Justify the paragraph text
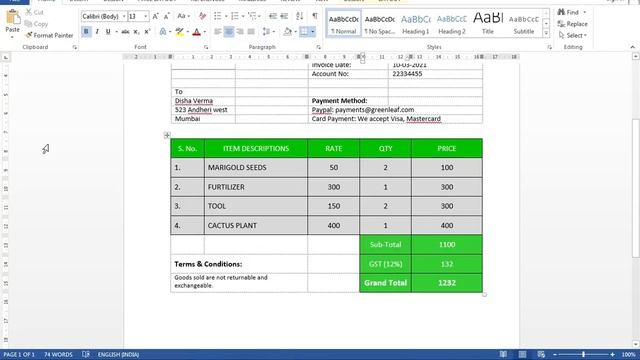This screenshot has height=360, width=640. point(251,31)
